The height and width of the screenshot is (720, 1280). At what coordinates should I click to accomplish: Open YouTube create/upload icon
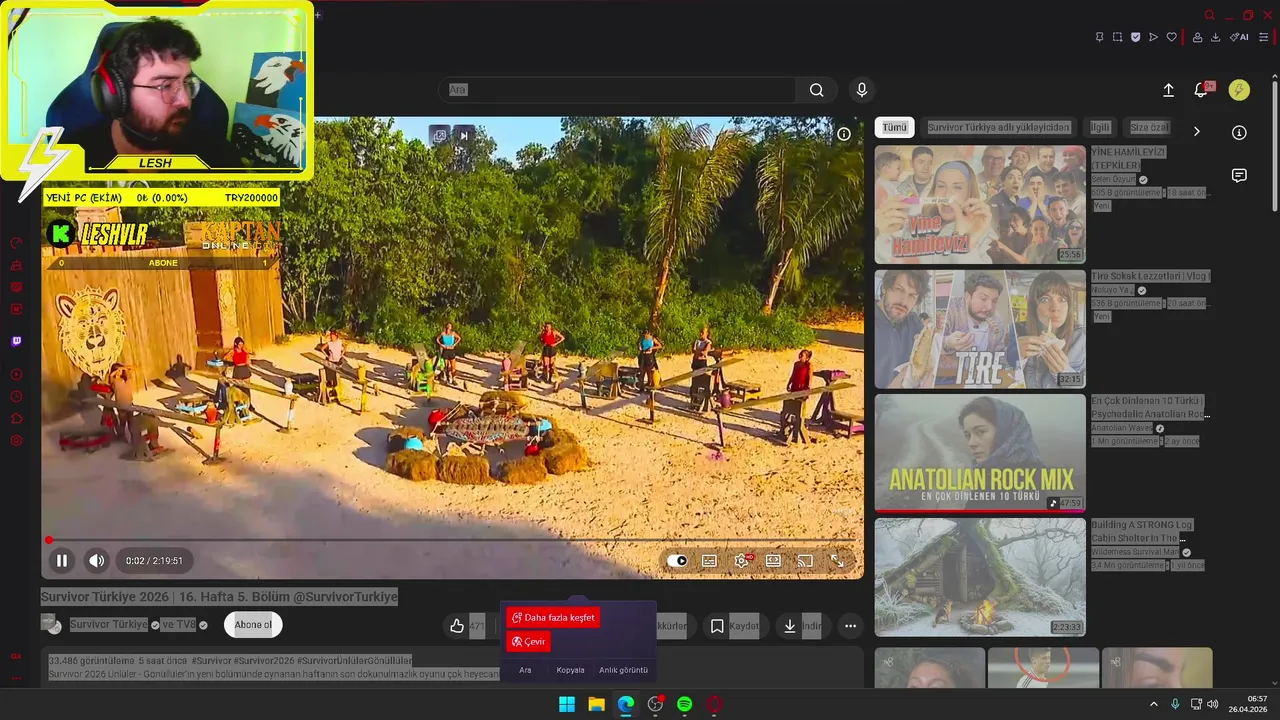coord(1168,90)
